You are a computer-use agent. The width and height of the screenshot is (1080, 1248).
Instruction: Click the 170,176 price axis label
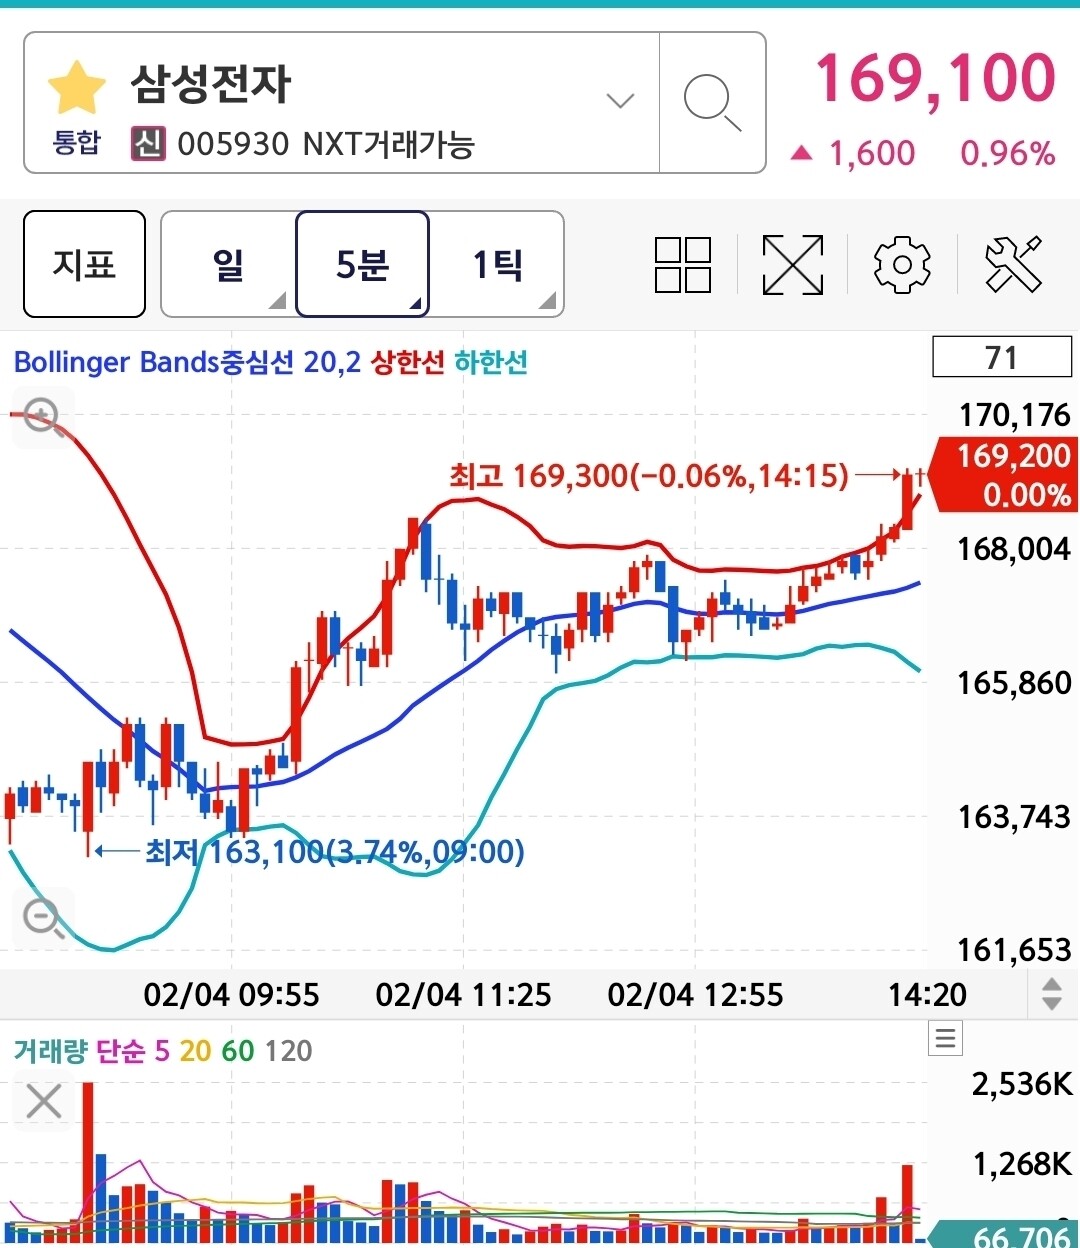pos(1014,415)
